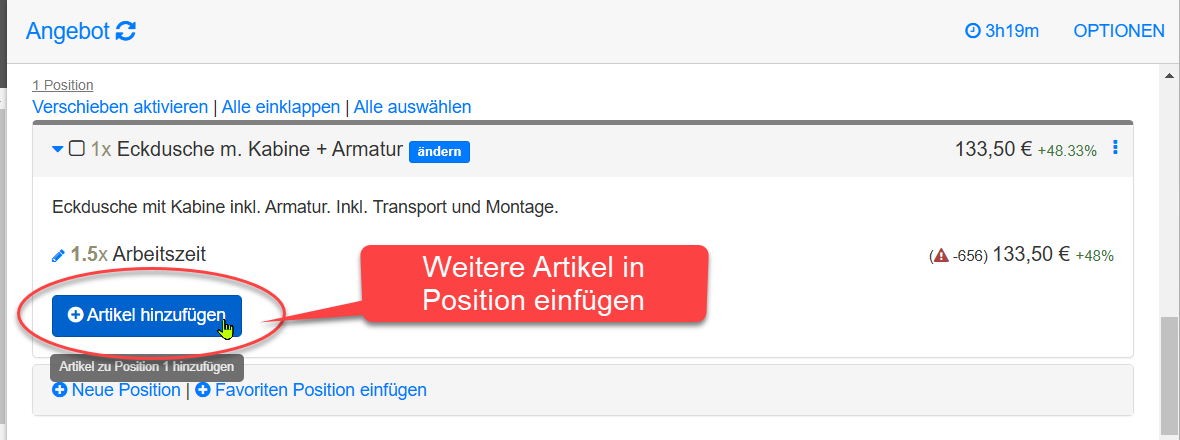Click the blue ändern button

click(x=439, y=151)
